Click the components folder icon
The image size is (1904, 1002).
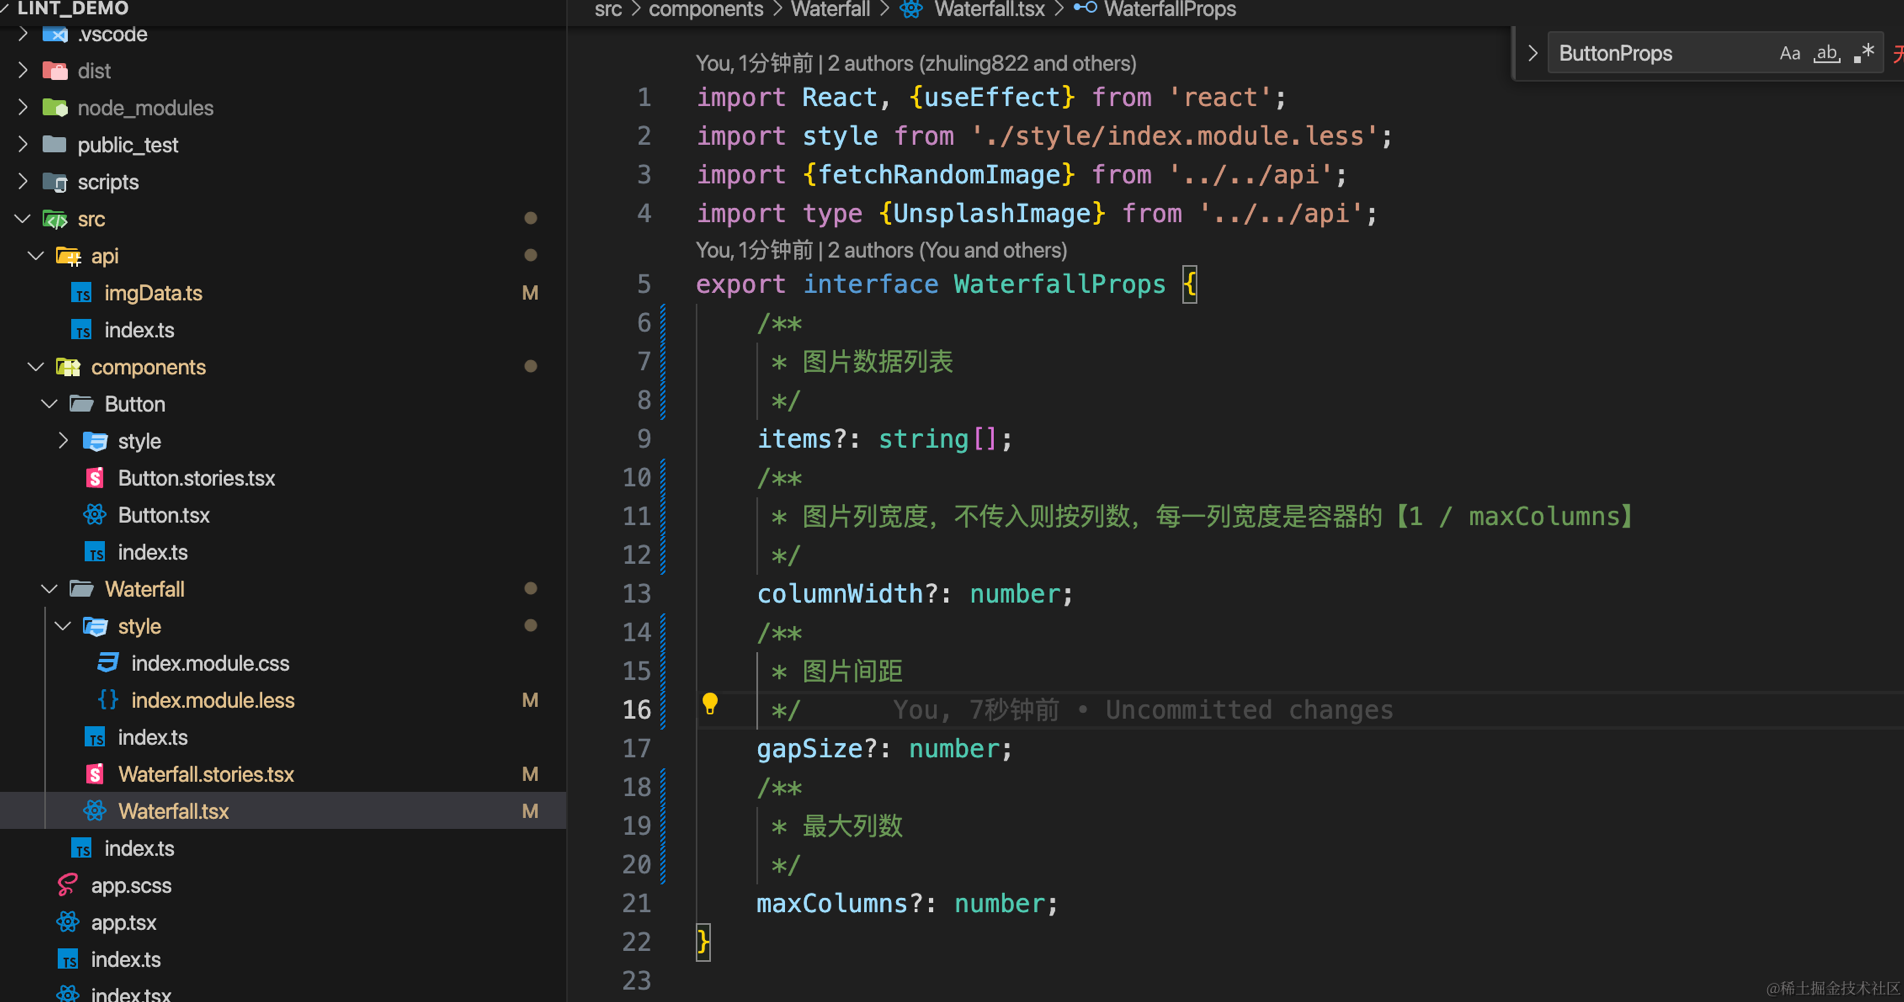68,367
